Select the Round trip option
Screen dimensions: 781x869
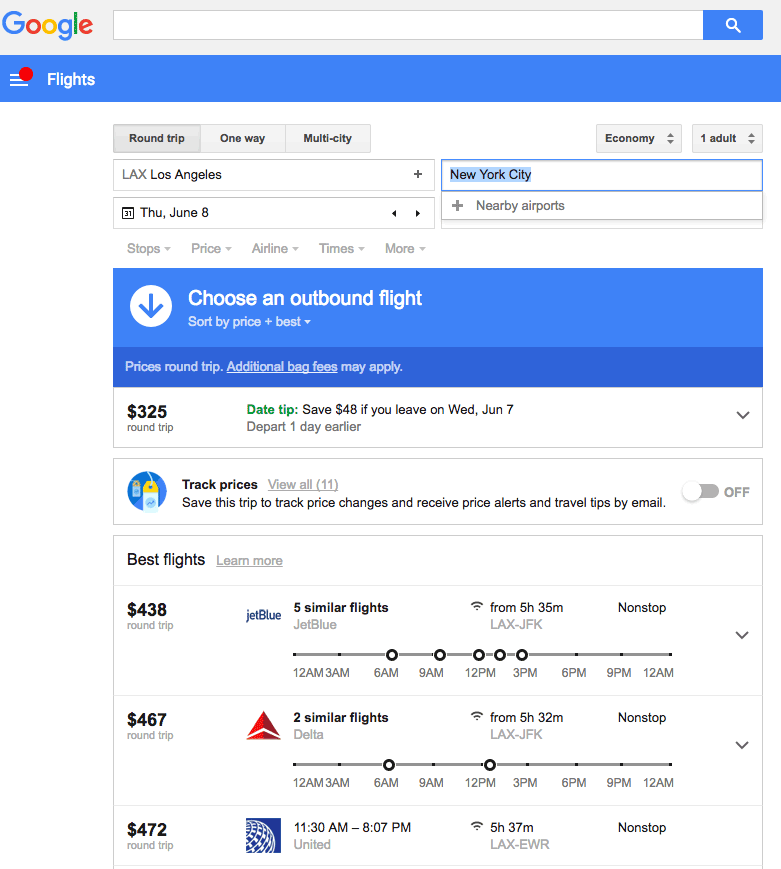pyautogui.click(x=157, y=138)
